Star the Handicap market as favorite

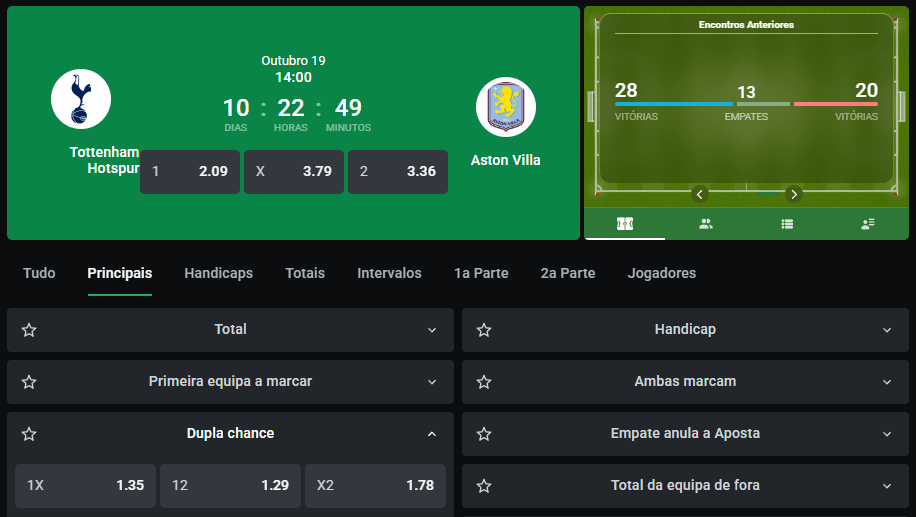pos(484,330)
